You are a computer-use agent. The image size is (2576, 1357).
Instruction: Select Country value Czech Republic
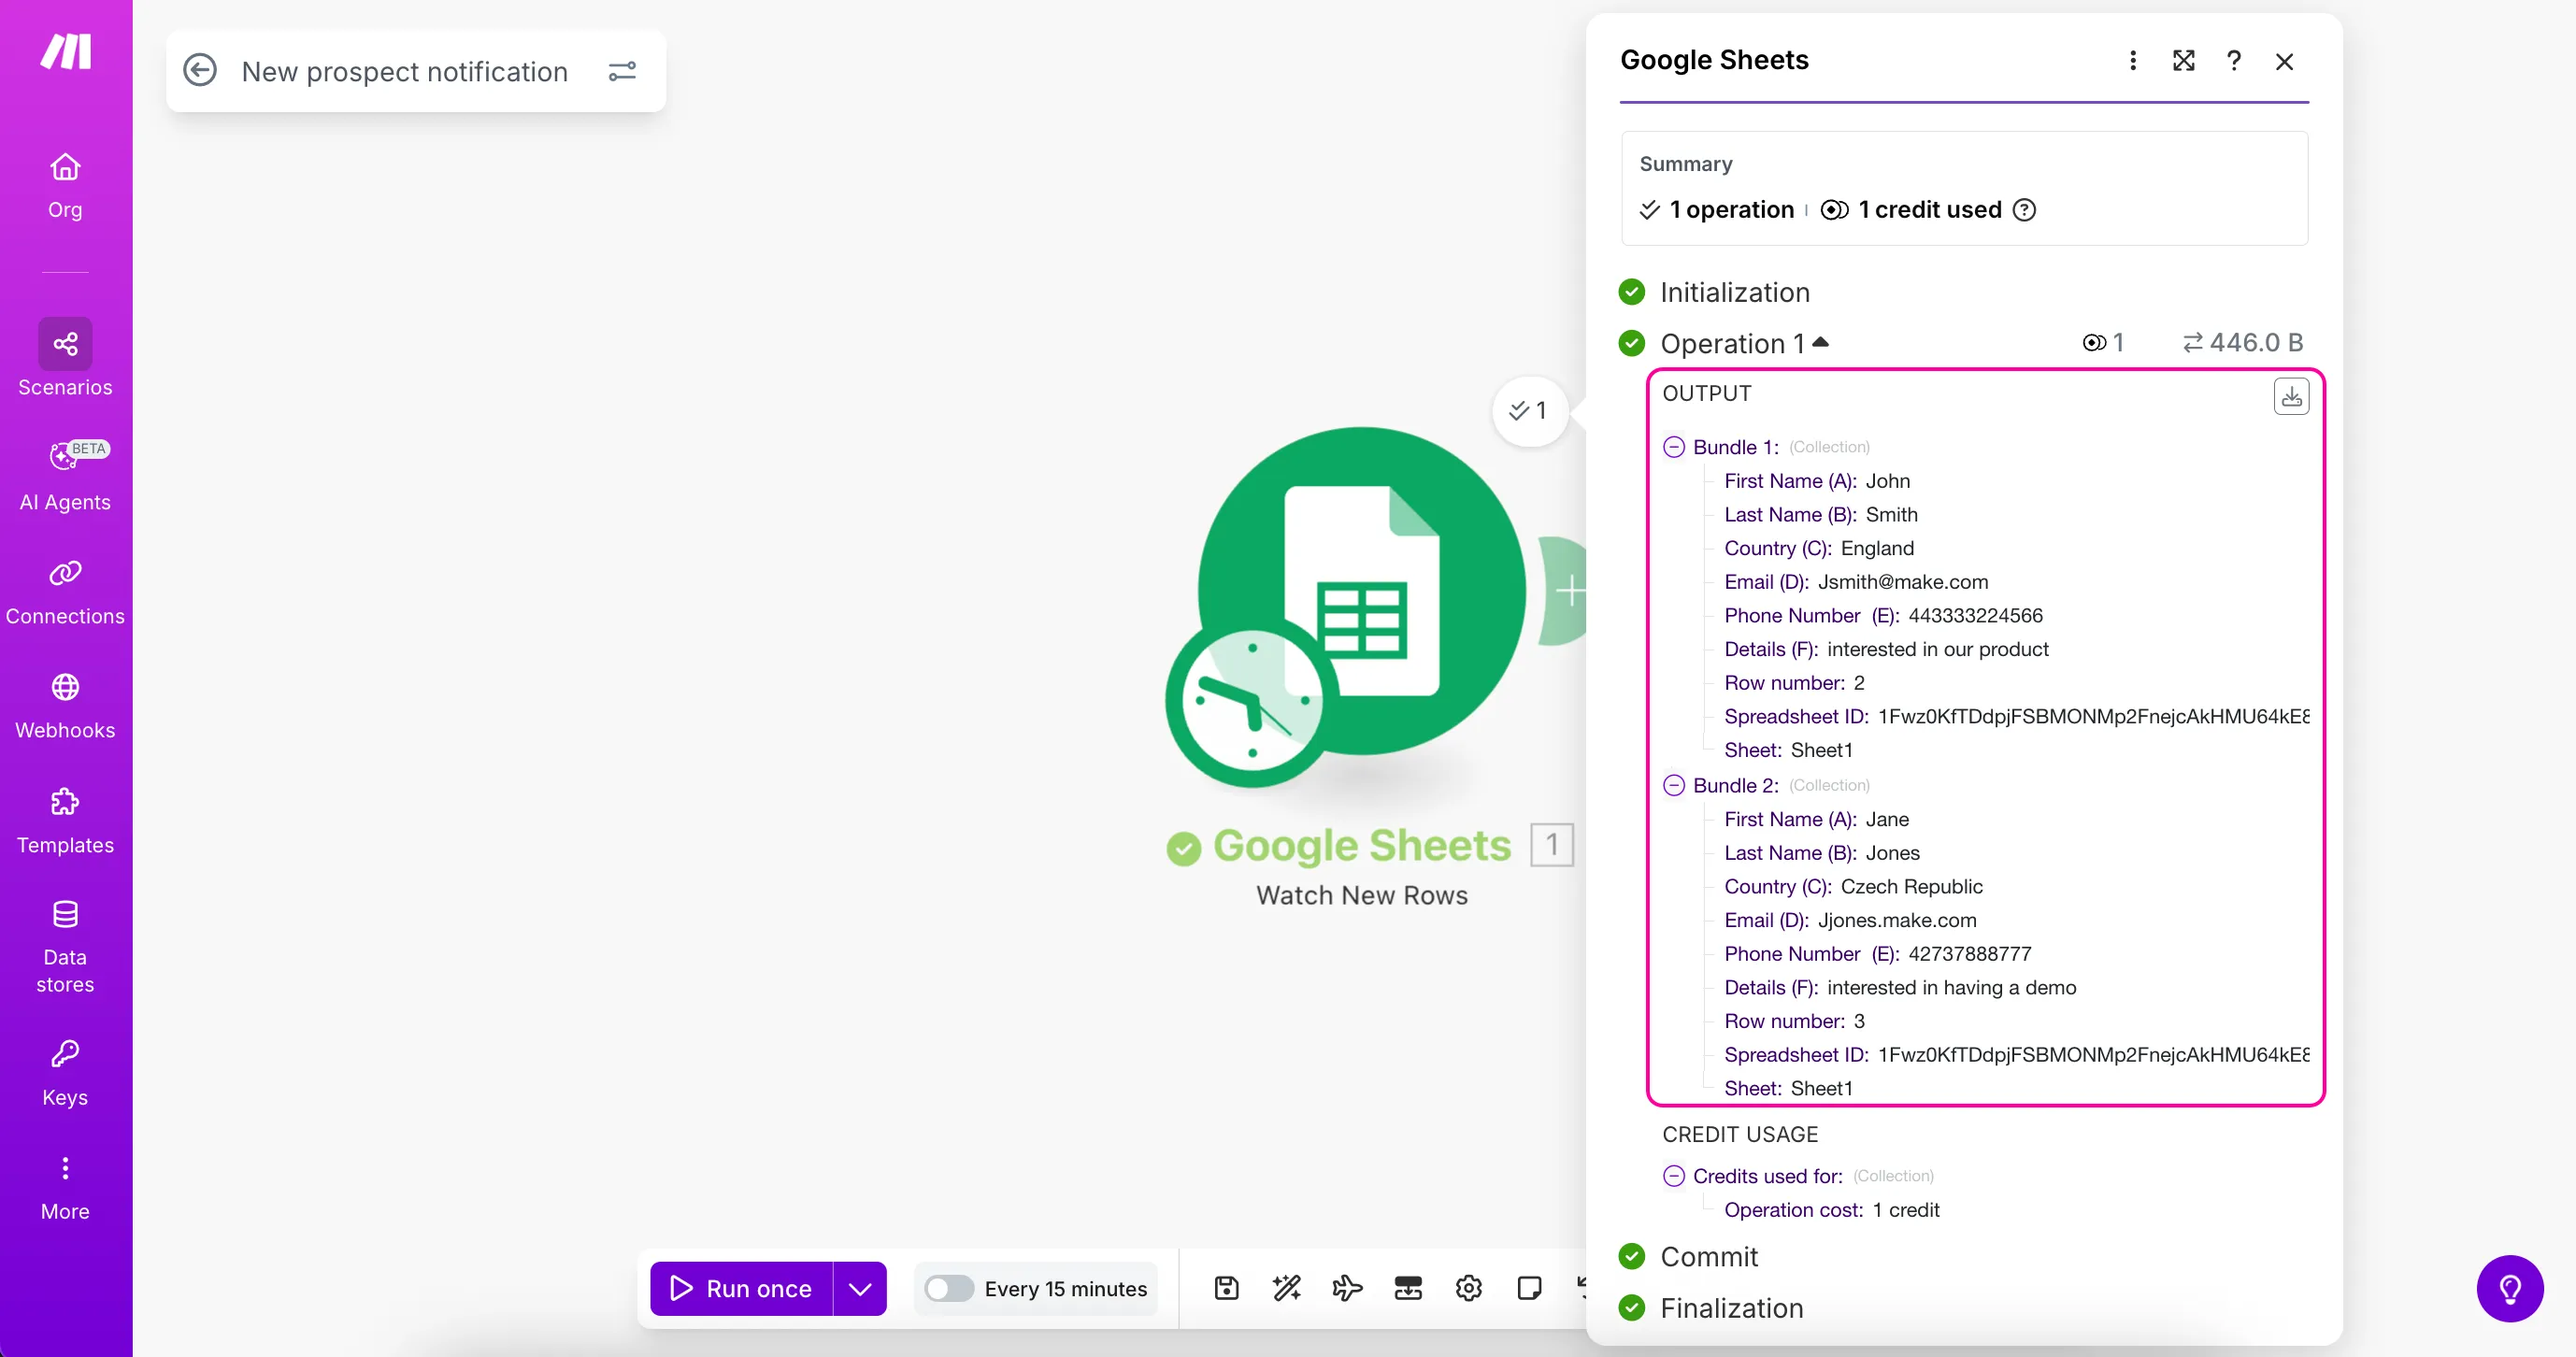pos(1912,887)
